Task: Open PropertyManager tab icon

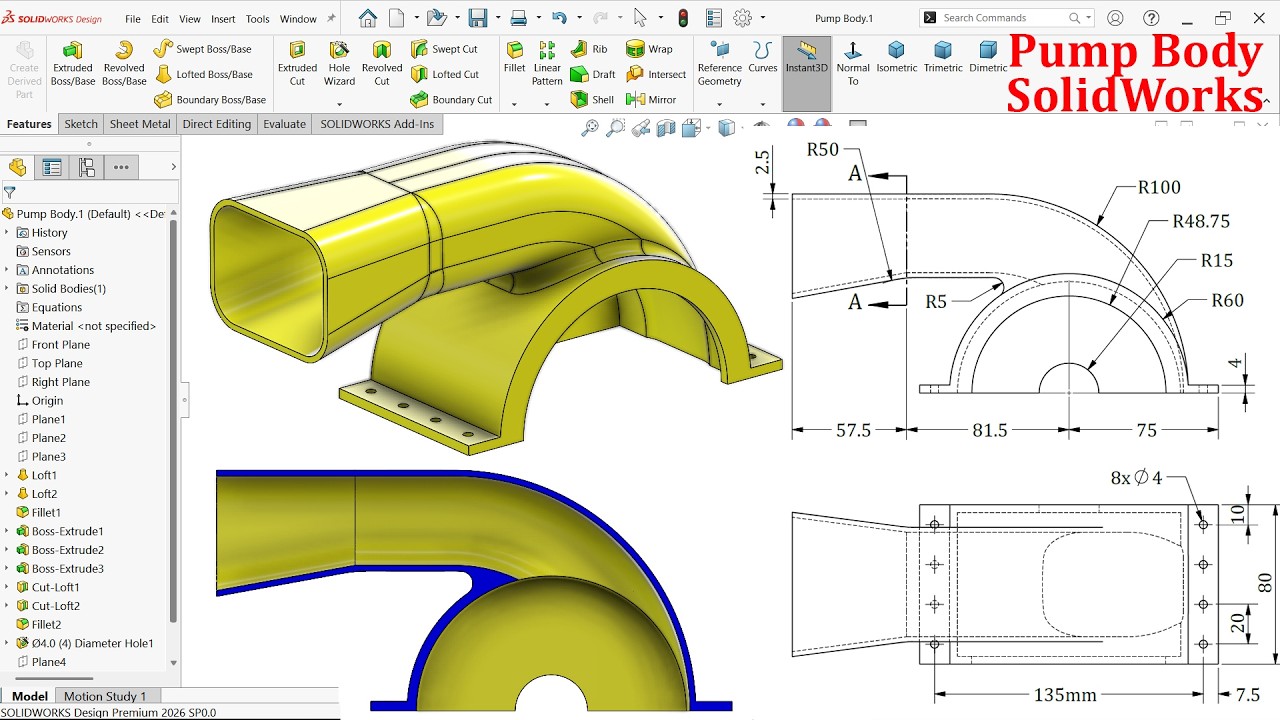Action: click(x=52, y=167)
